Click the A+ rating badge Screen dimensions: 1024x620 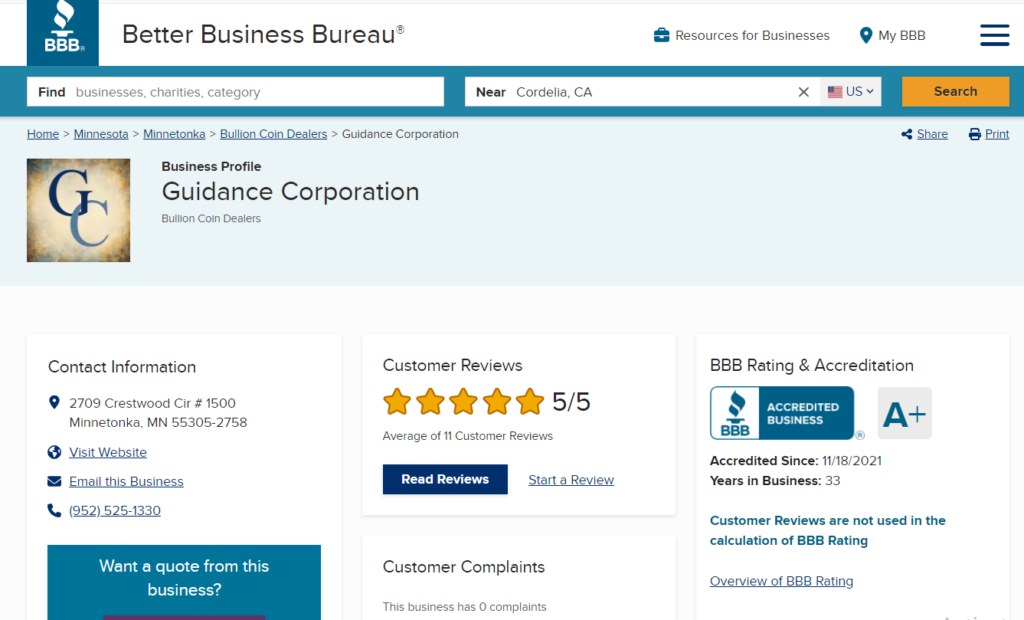coord(904,413)
